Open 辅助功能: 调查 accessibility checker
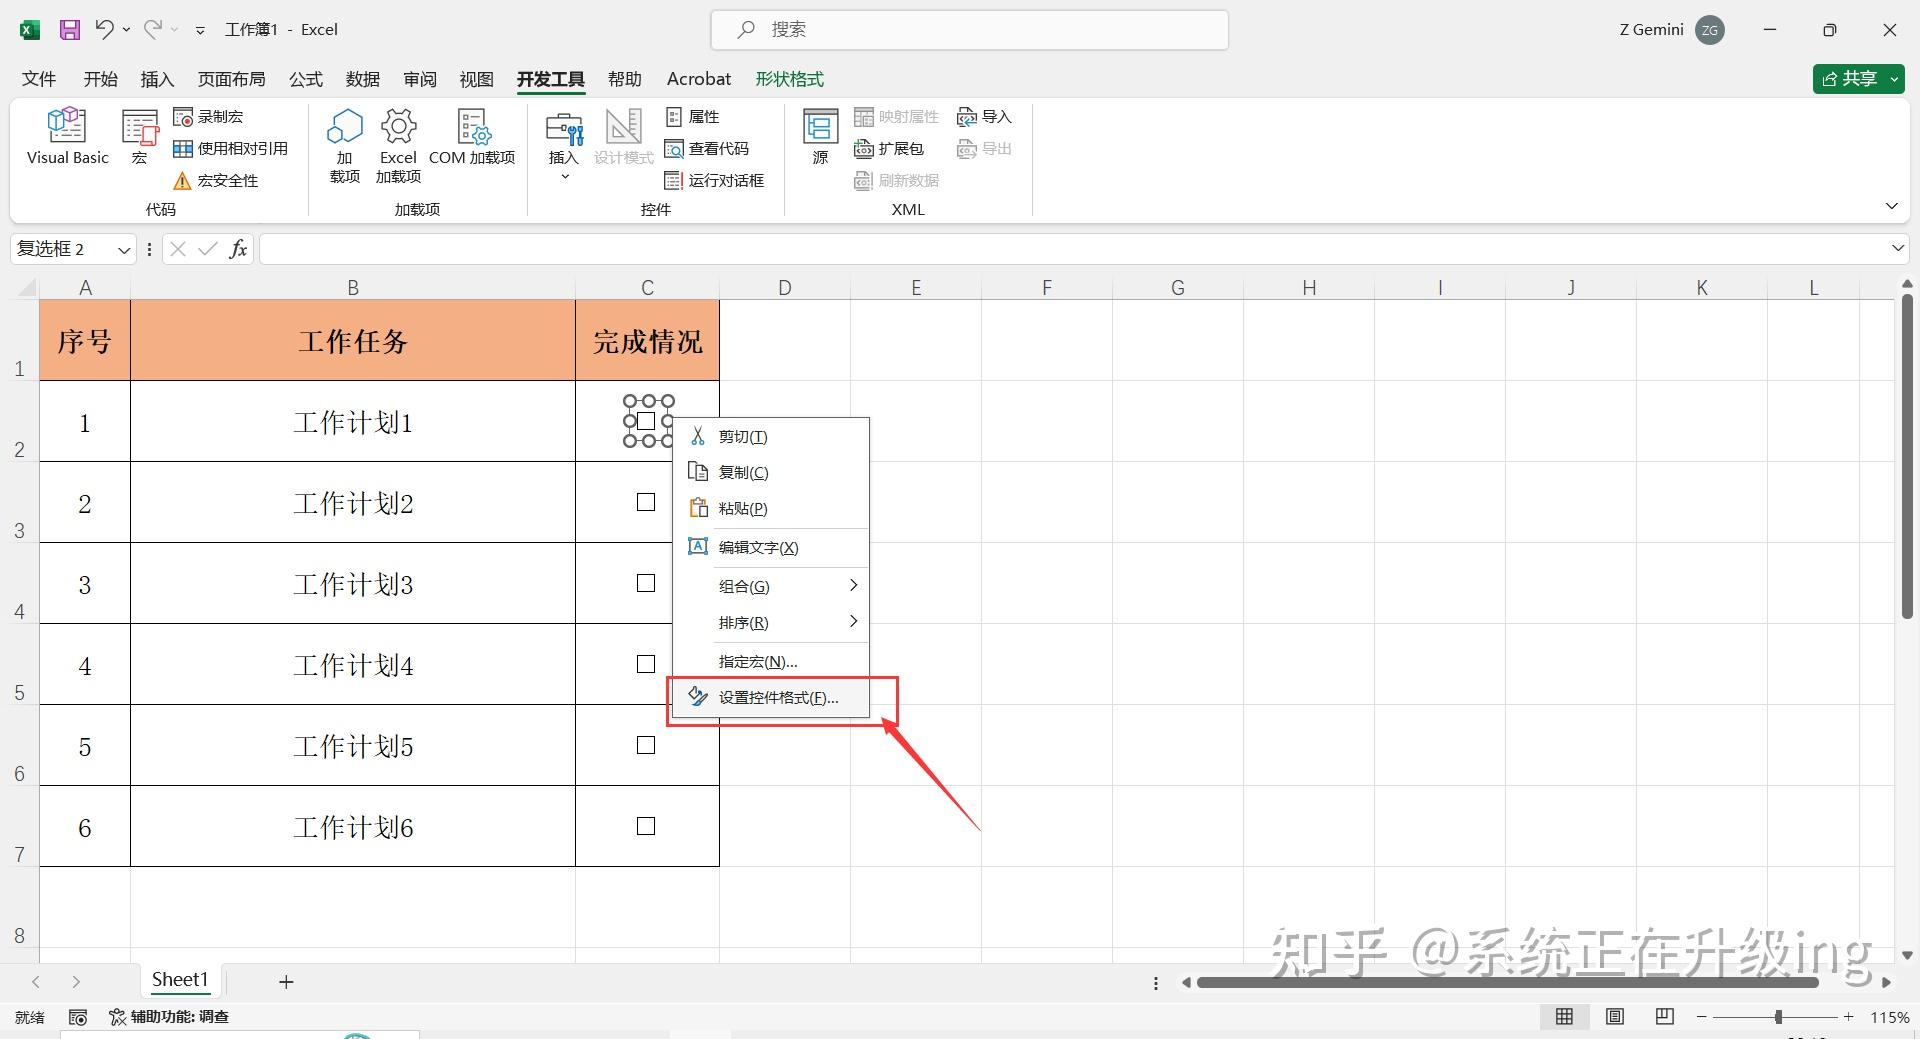The width and height of the screenshot is (1920, 1039). 169,1017
